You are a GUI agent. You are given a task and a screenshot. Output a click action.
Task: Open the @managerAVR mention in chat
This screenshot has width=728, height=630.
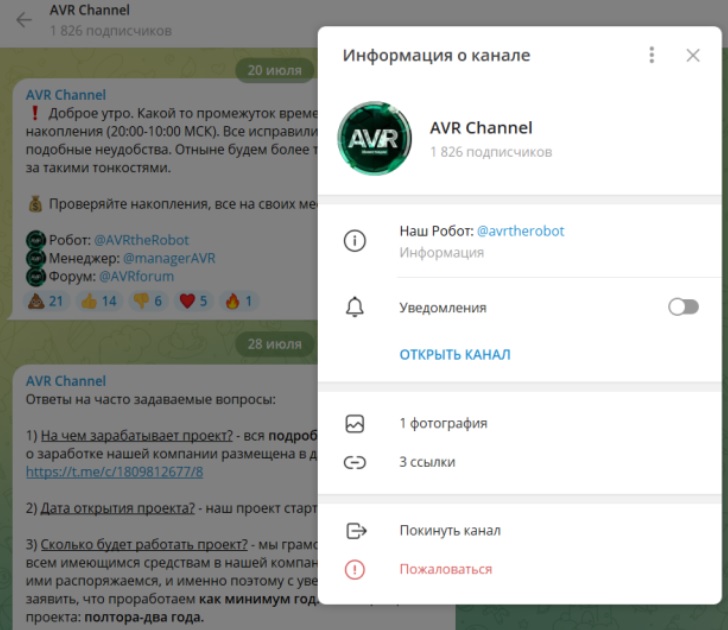tap(169, 258)
